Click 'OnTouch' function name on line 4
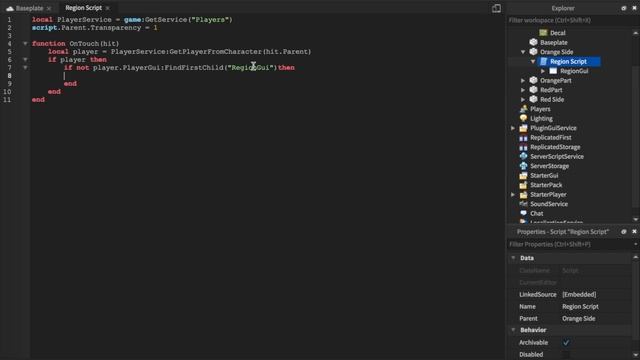This screenshot has width=640, height=360. pyautogui.click(x=84, y=44)
